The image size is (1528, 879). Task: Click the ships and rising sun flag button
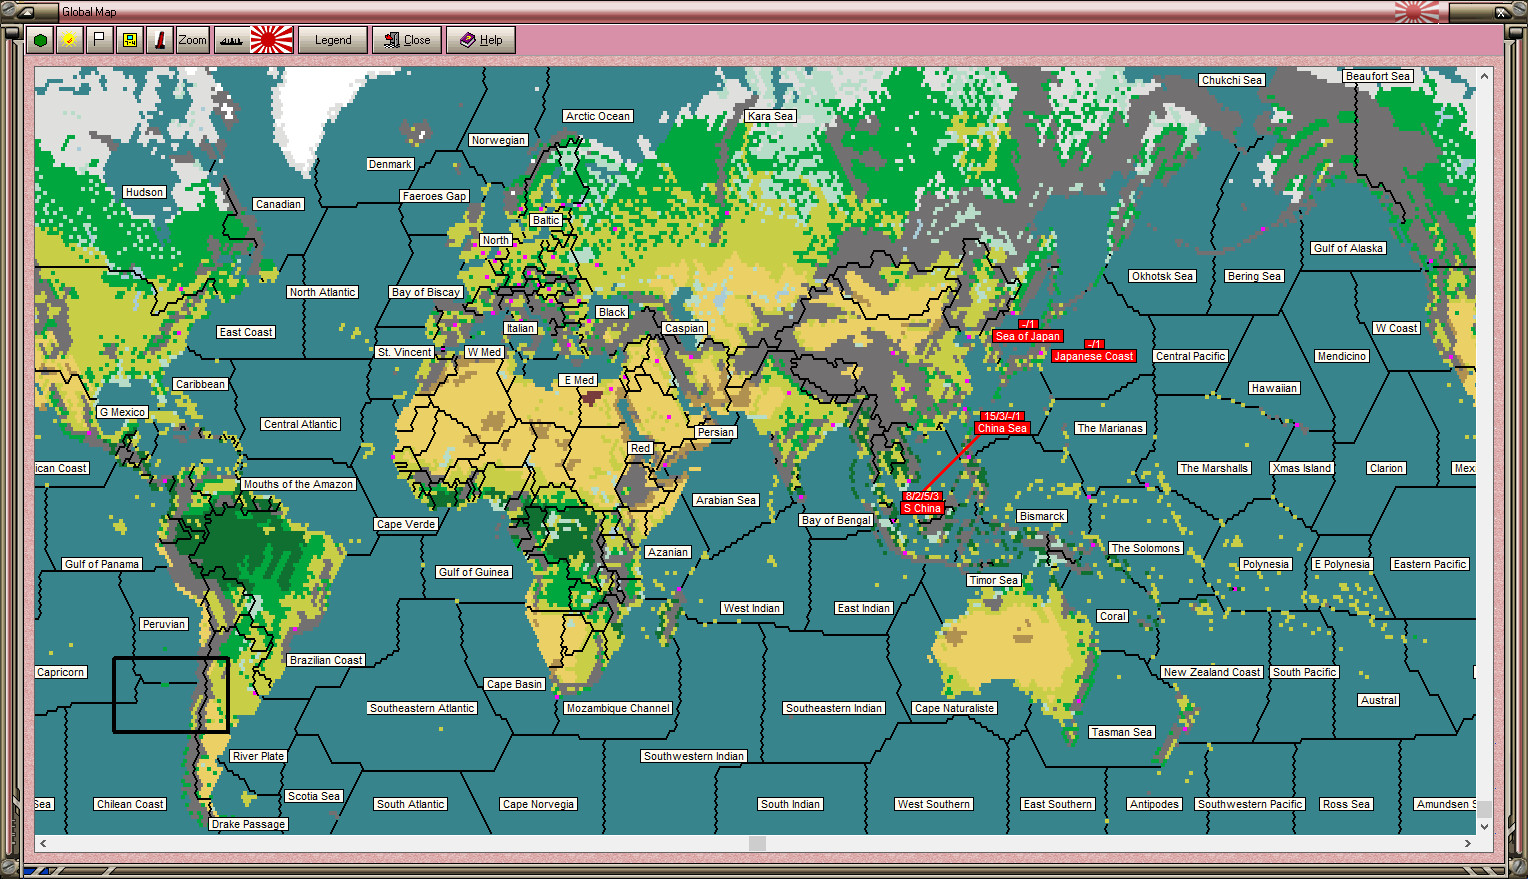tap(254, 40)
